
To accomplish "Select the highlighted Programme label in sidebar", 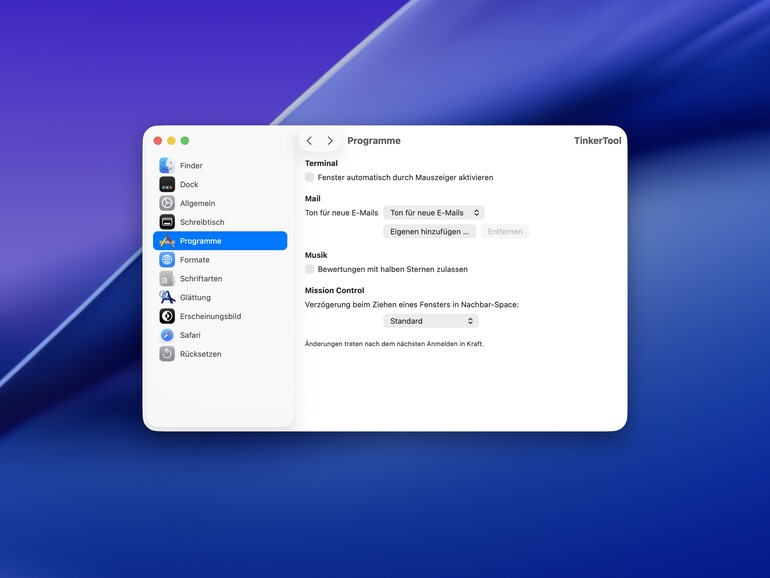I will [x=200, y=241].
